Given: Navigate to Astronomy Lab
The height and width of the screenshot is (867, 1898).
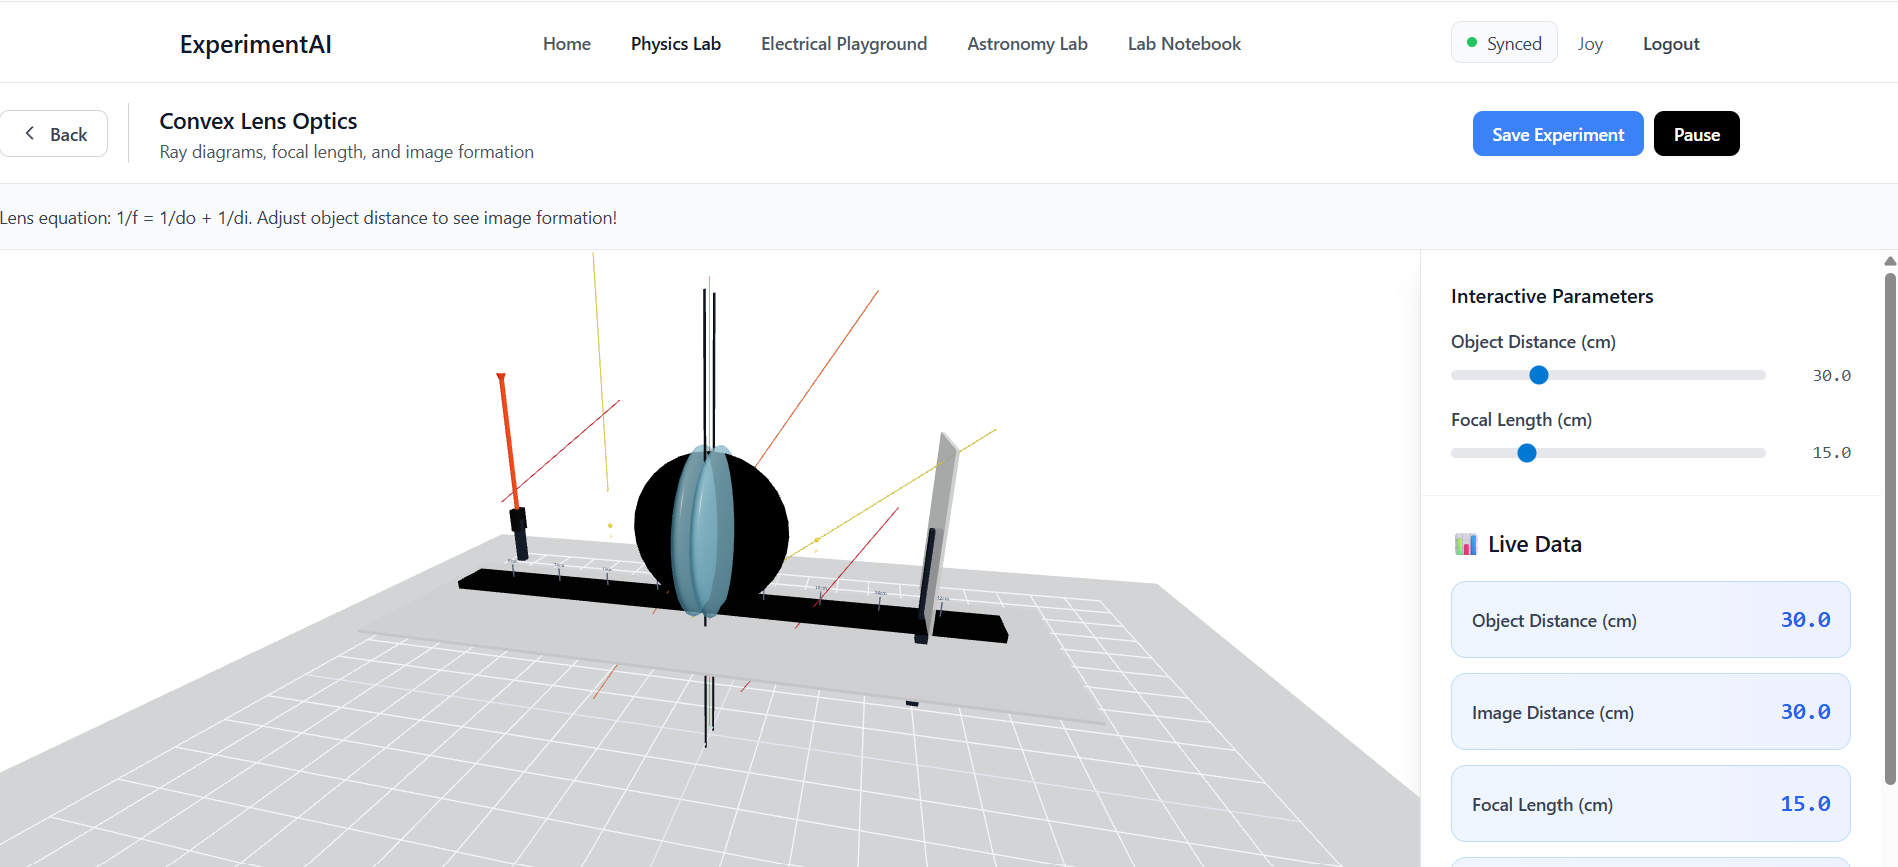Looking at the screenshot, I should pos(1027,44).
